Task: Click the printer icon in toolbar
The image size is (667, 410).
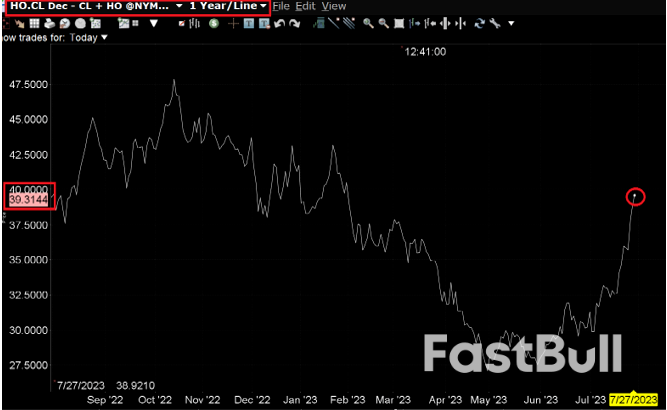Action: tap(49, 23)
